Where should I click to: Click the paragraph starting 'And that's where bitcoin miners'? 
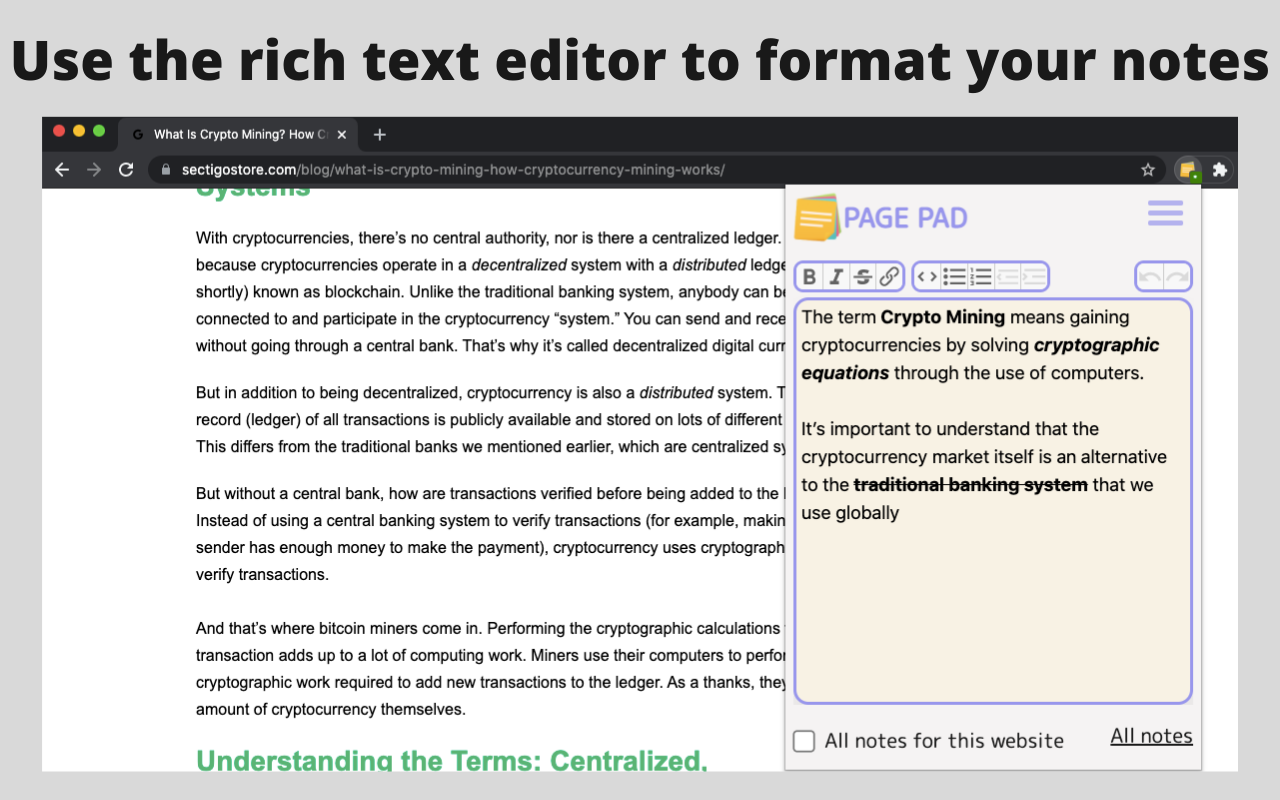pos(490,669)
